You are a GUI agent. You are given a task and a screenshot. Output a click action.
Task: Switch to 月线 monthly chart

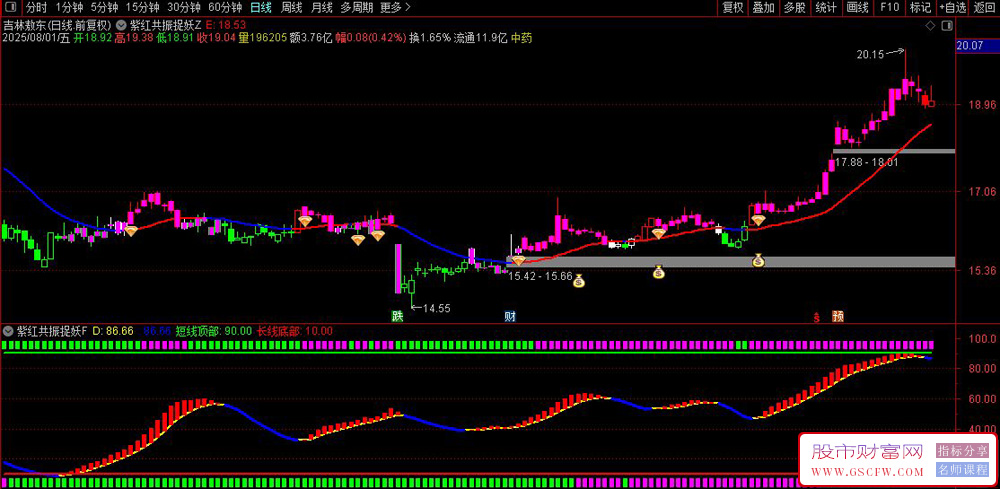click(321, 8)
